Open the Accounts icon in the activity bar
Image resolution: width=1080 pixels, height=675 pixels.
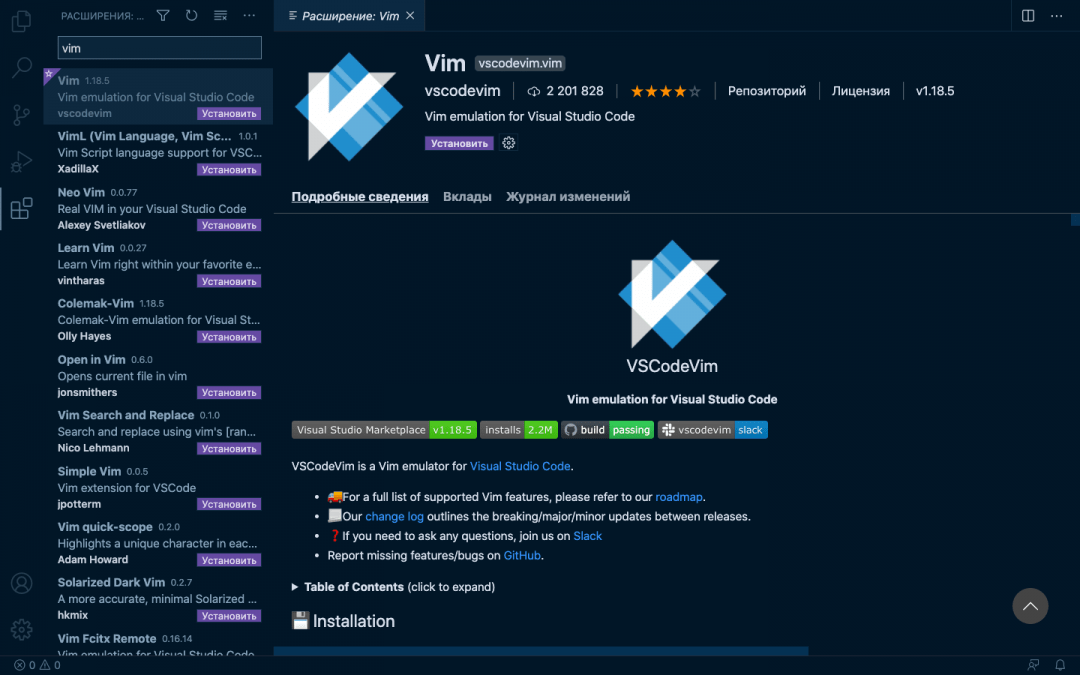tap(21, 583)
